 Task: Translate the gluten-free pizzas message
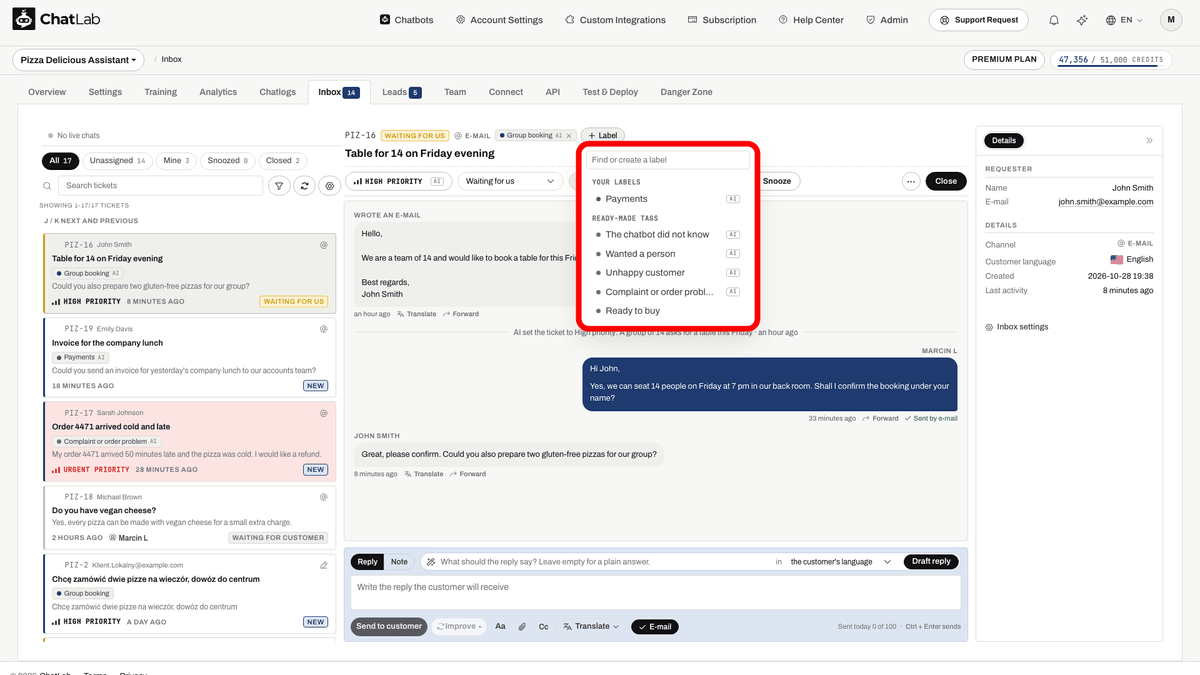tap(424, 474)
